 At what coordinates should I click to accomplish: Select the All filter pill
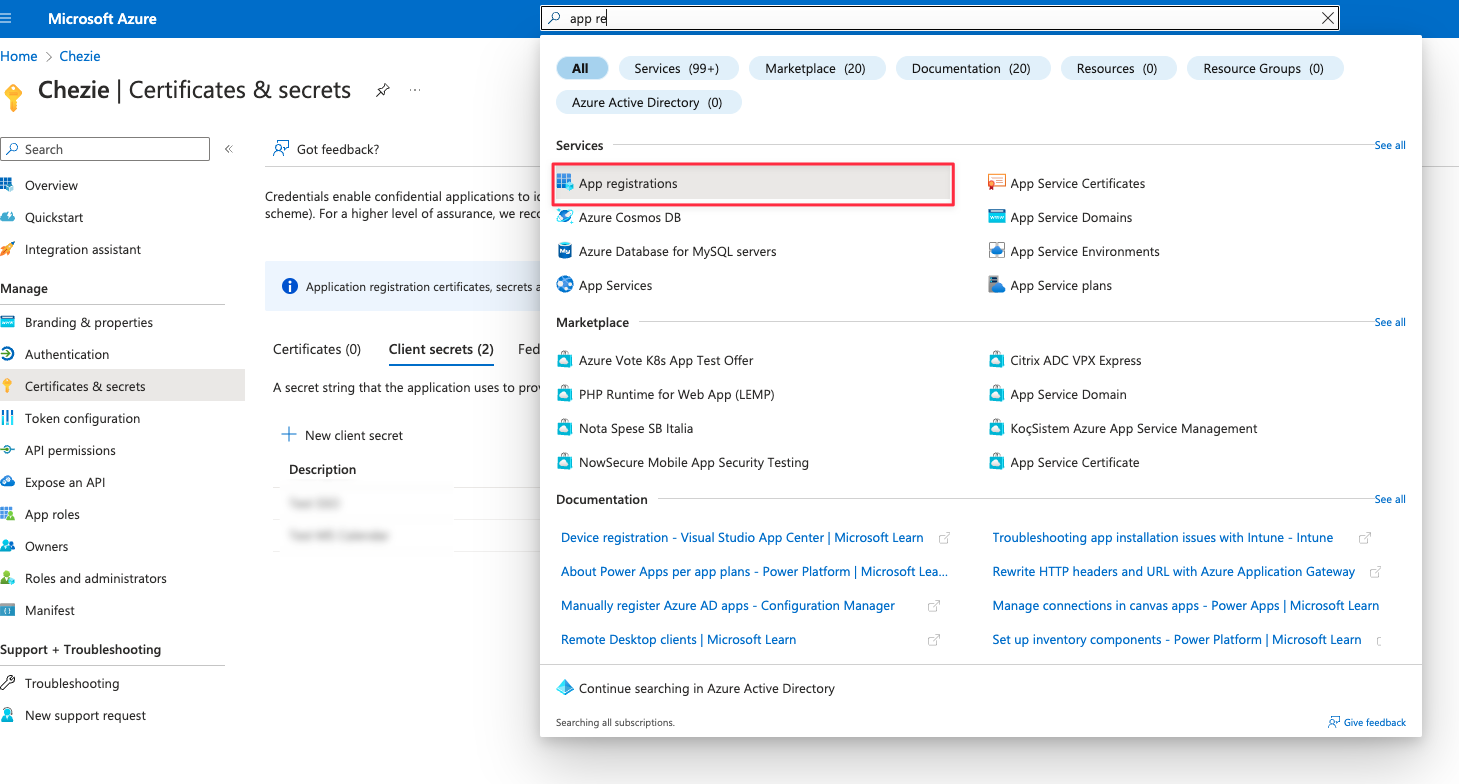(580, 68)
